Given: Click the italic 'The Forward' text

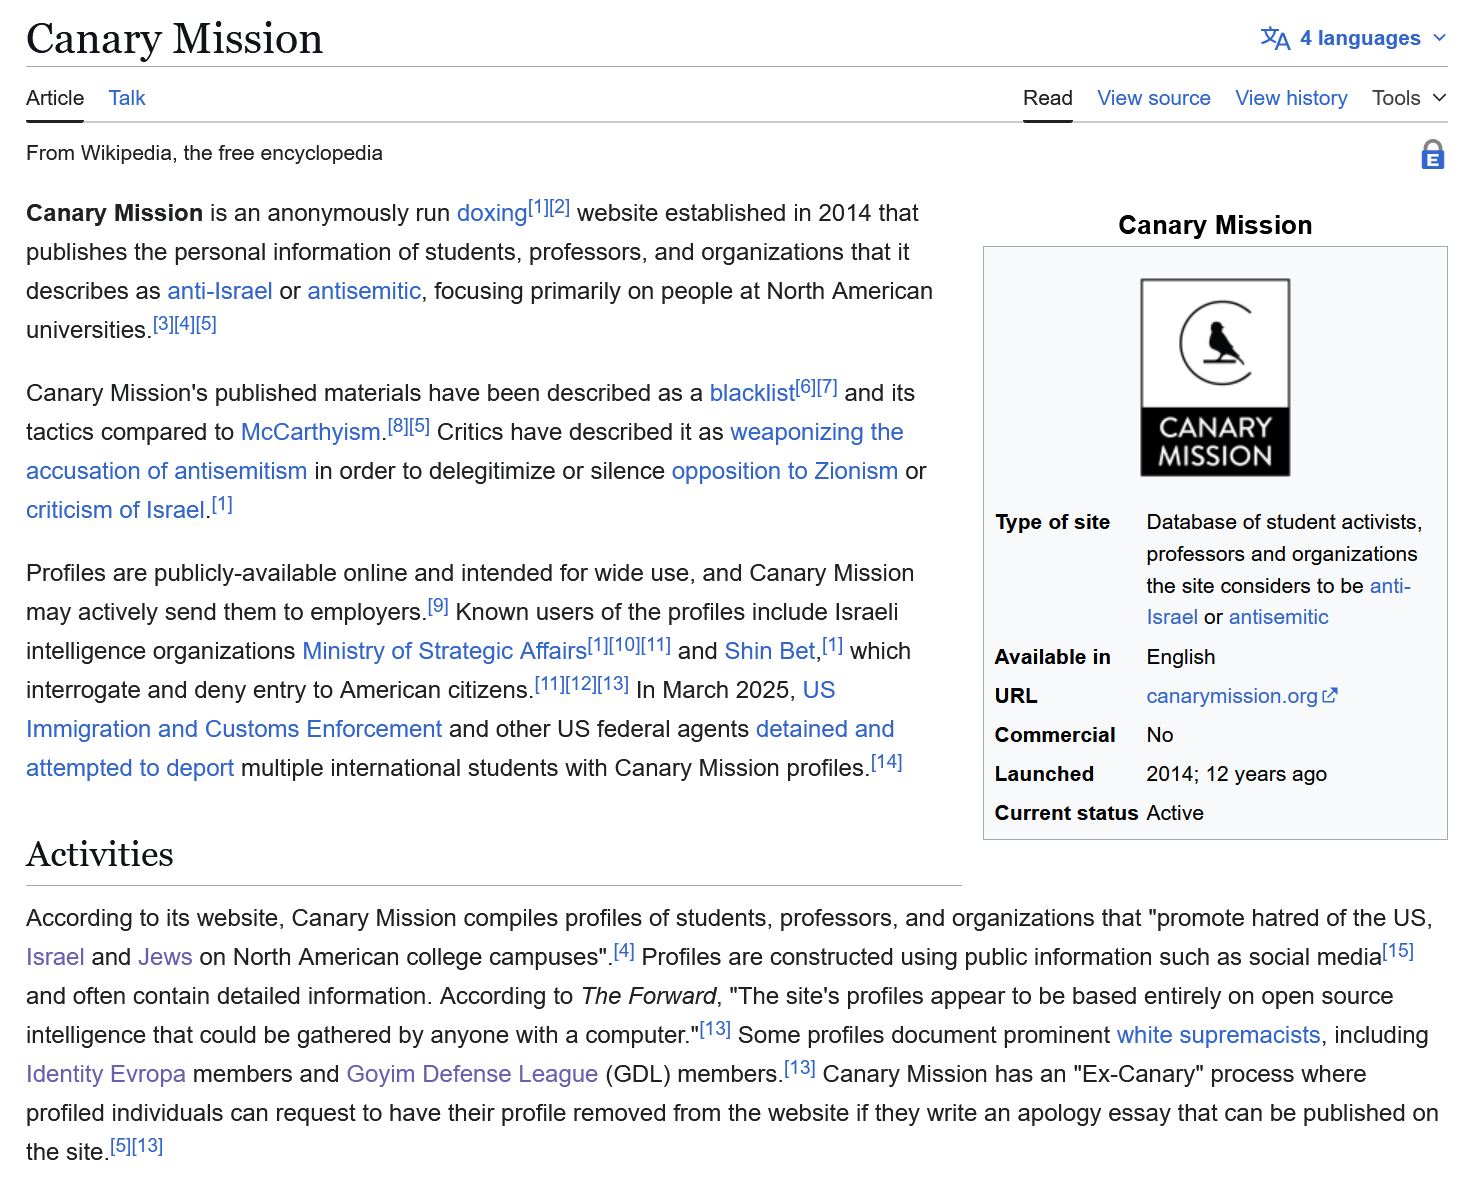Looking at the screenshot, I should pyautogui.click(x=648, y=996).
